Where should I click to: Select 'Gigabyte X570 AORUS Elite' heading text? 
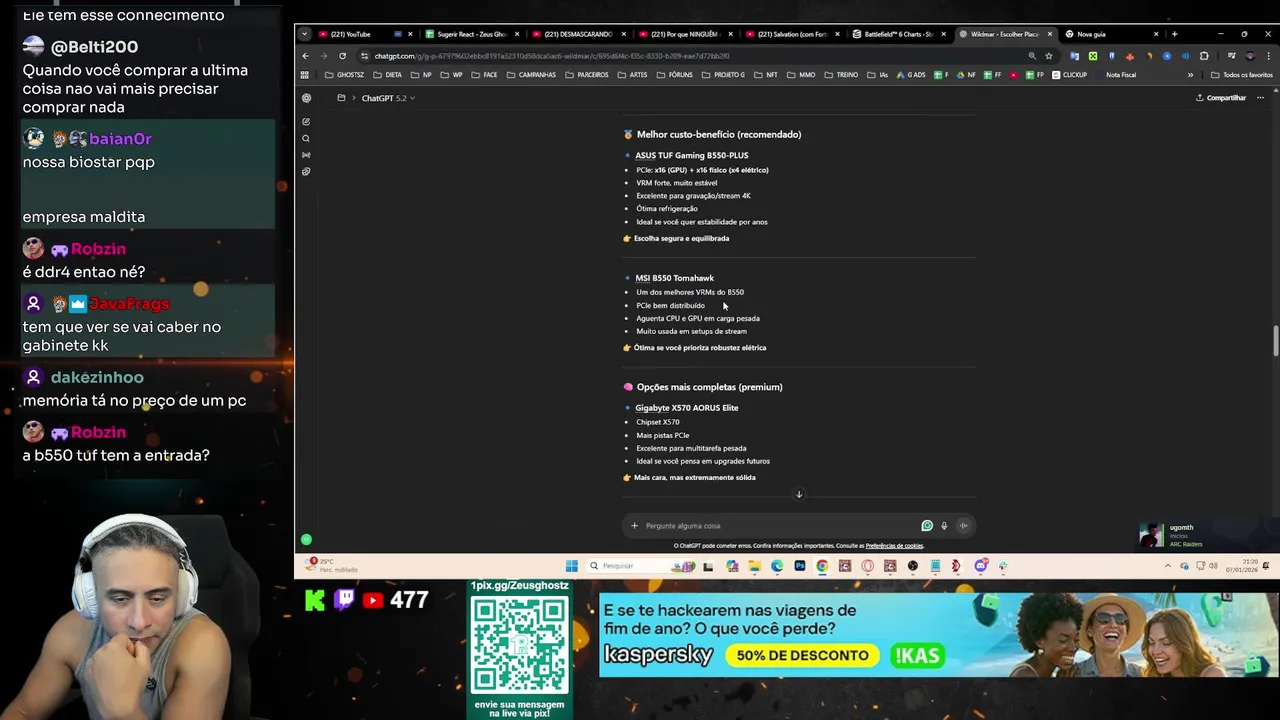tap(686, 408)
